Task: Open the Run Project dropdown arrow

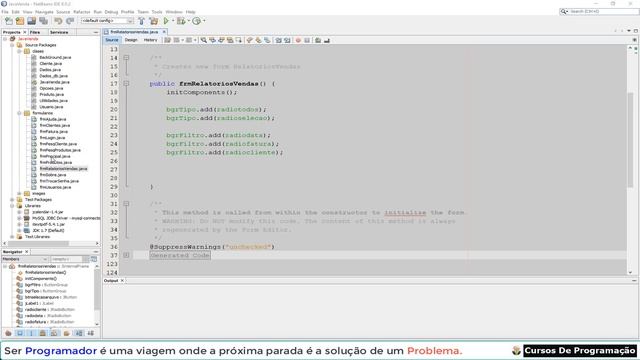Action: click(x=173, y=21)
